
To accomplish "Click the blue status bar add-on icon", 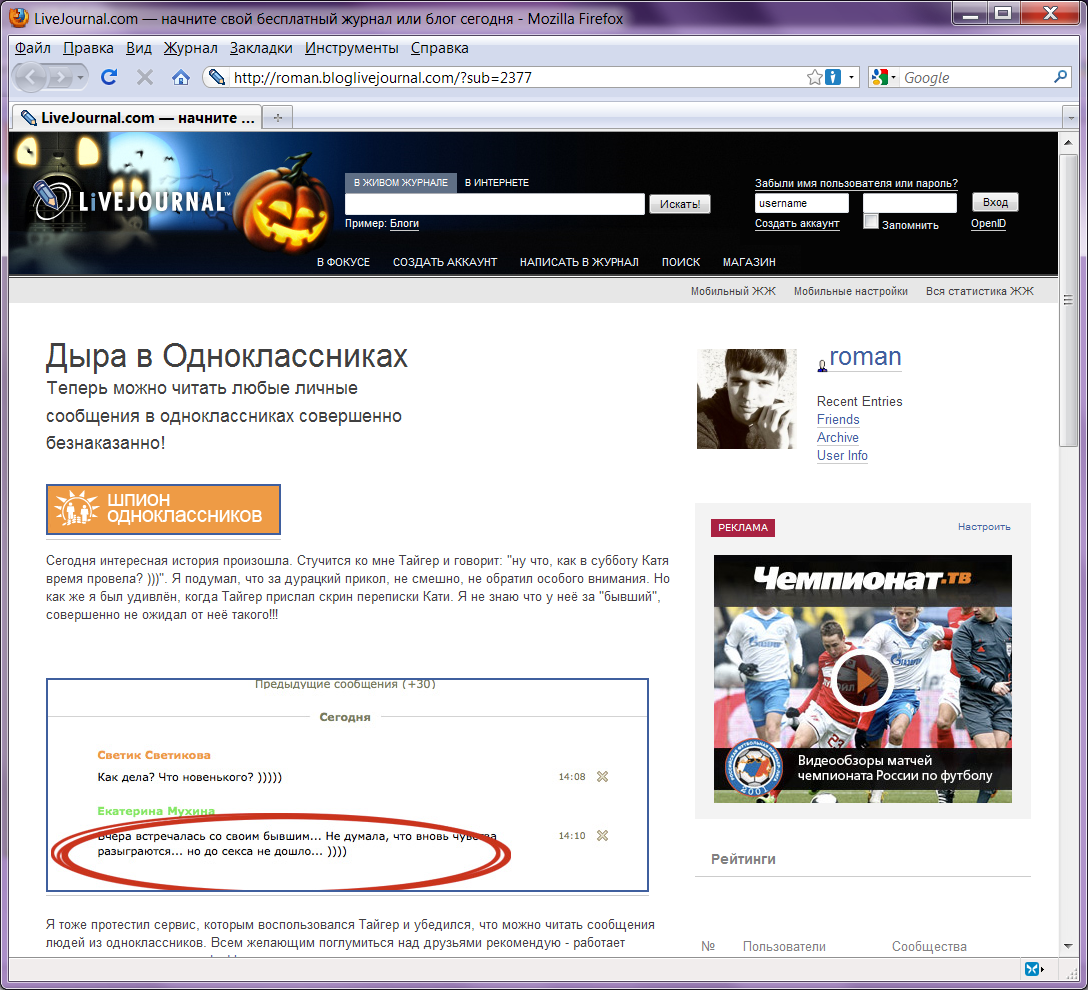I will coord(1033,969).
